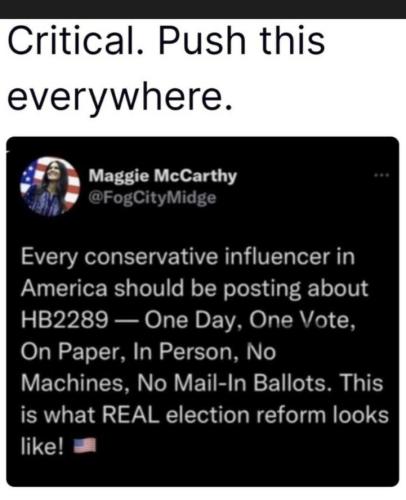Click the word "everywhere." in the post
Screen dimensions: 406x500
click(119, 97)
